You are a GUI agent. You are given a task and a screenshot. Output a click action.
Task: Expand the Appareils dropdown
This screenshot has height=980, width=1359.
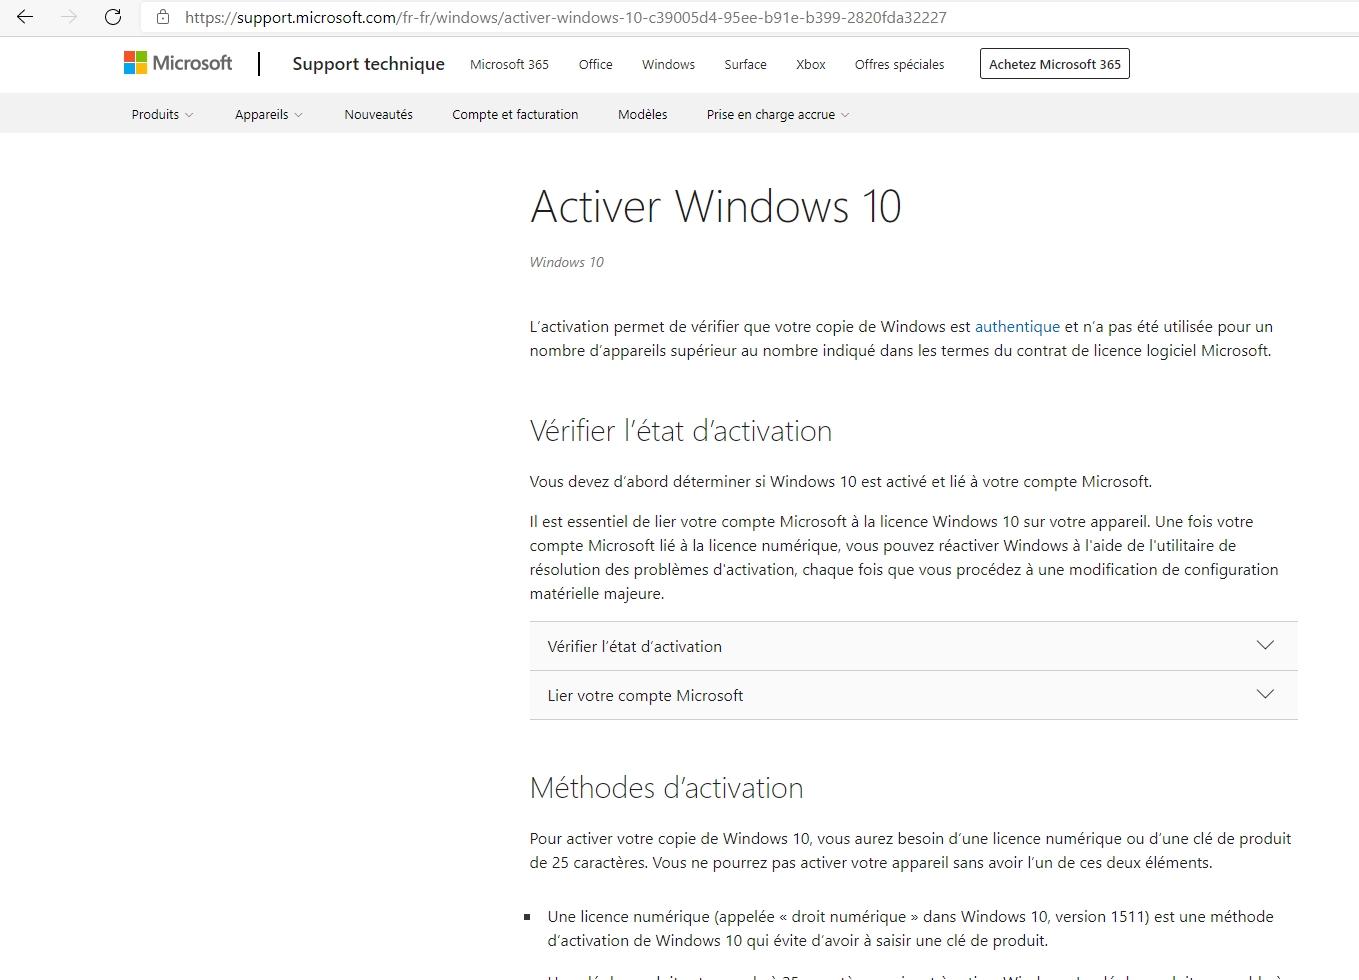pos(268,115)
